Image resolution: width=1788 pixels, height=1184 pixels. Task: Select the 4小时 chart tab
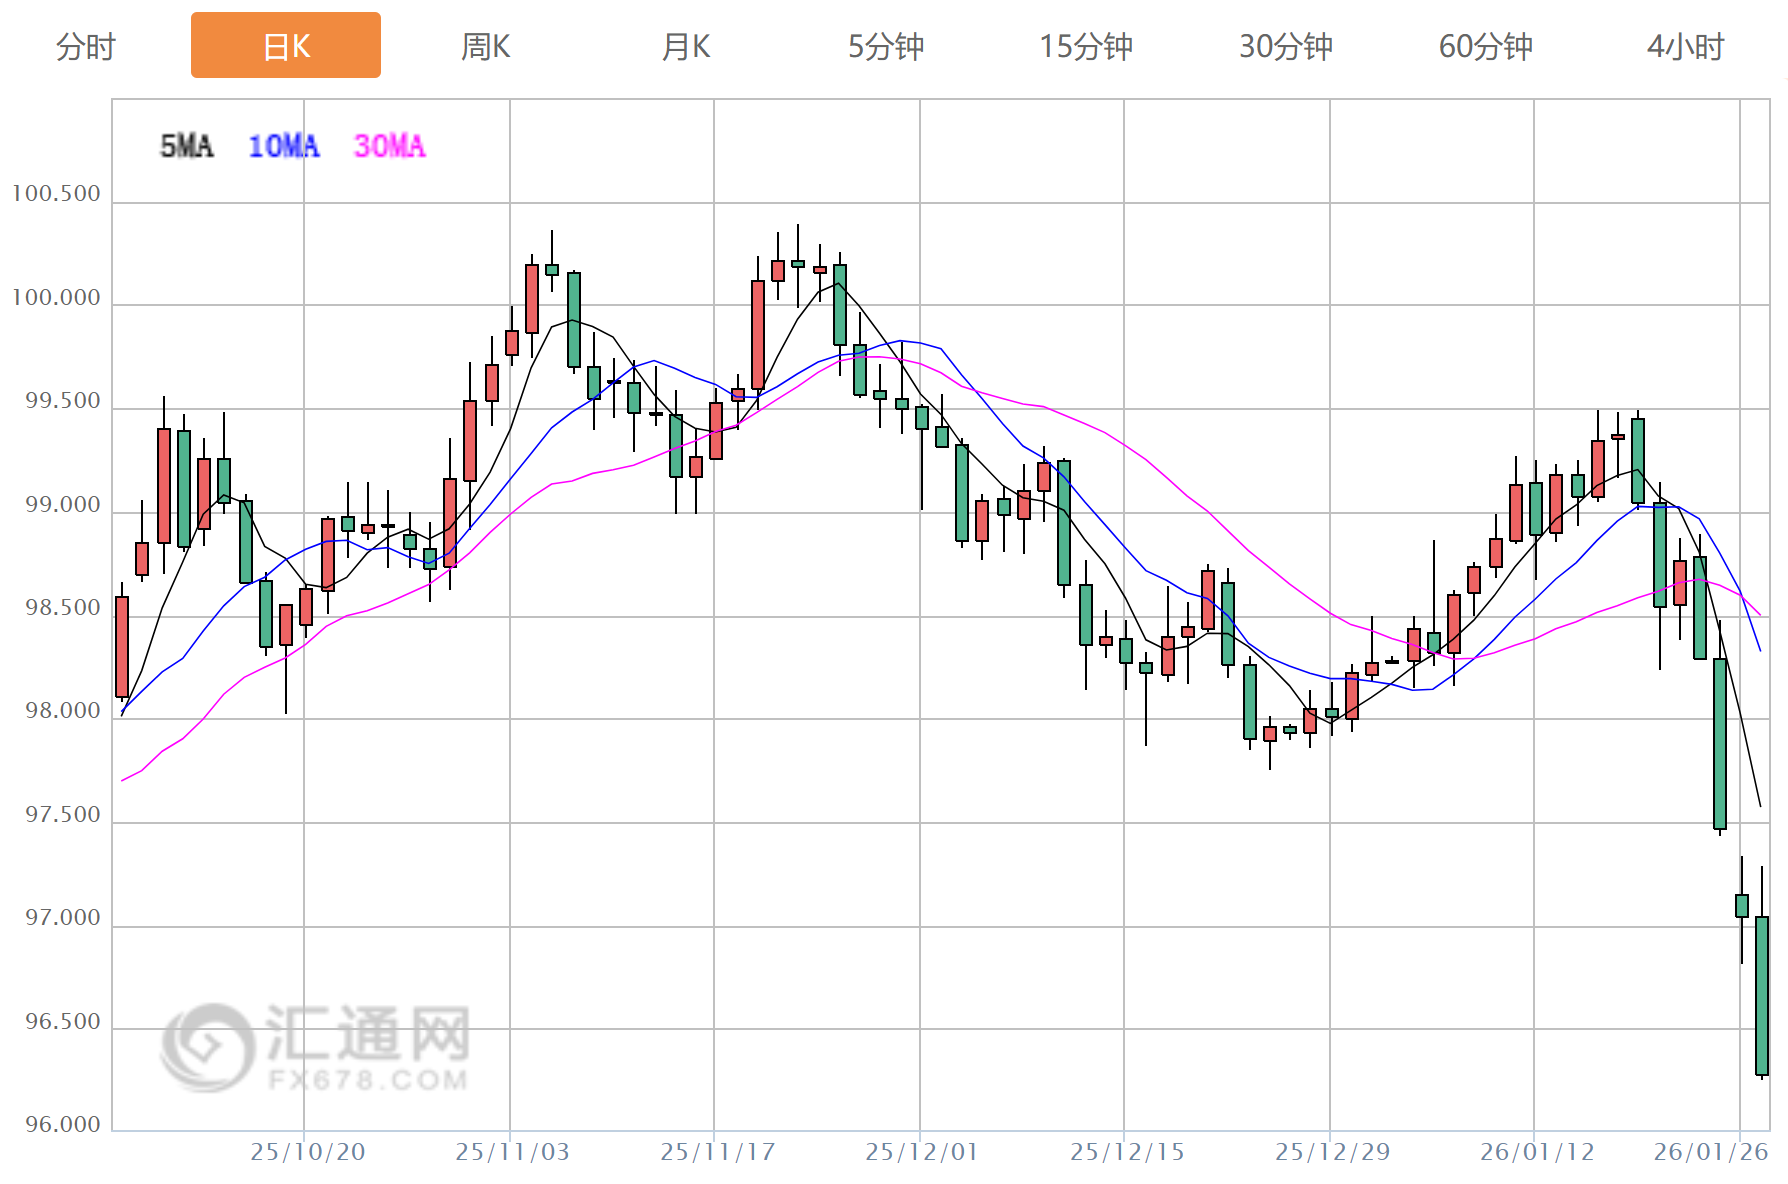(x=1686, y=46)
